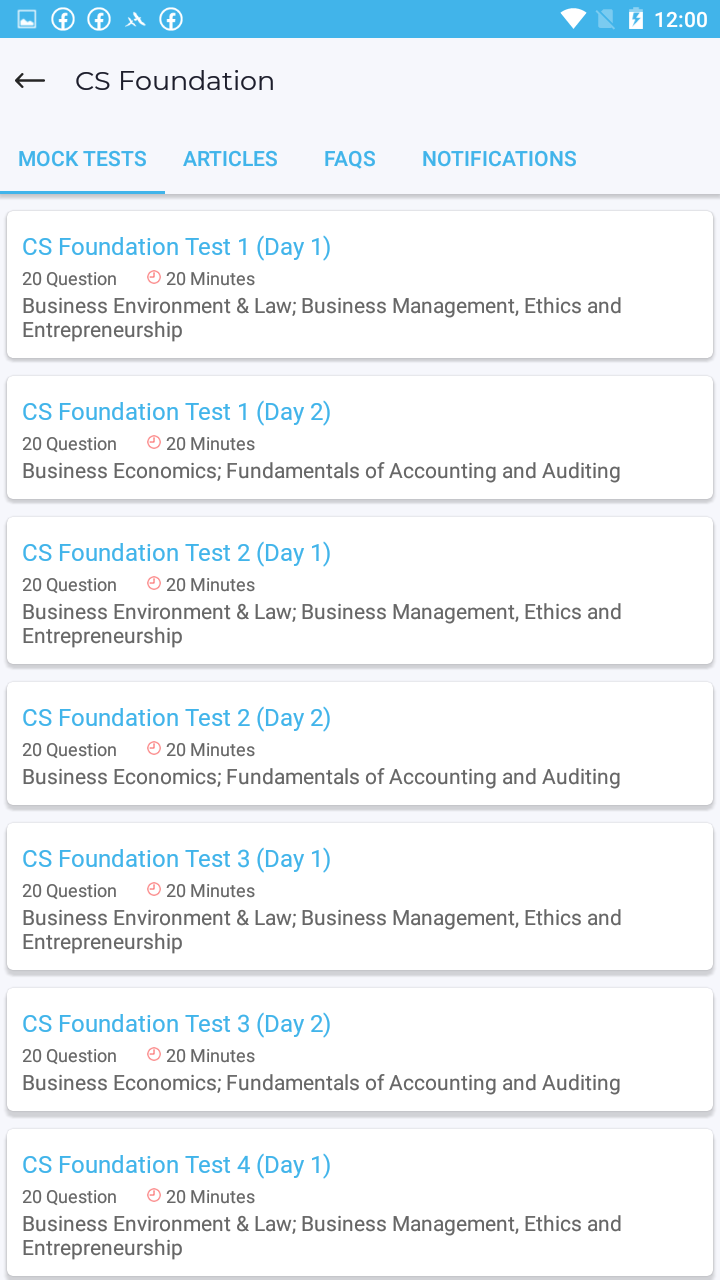Tap the Wi-Fi status bar icon
Viewport: 720px width, 1280px height.
pyautogui.click(x=573, y=19)
